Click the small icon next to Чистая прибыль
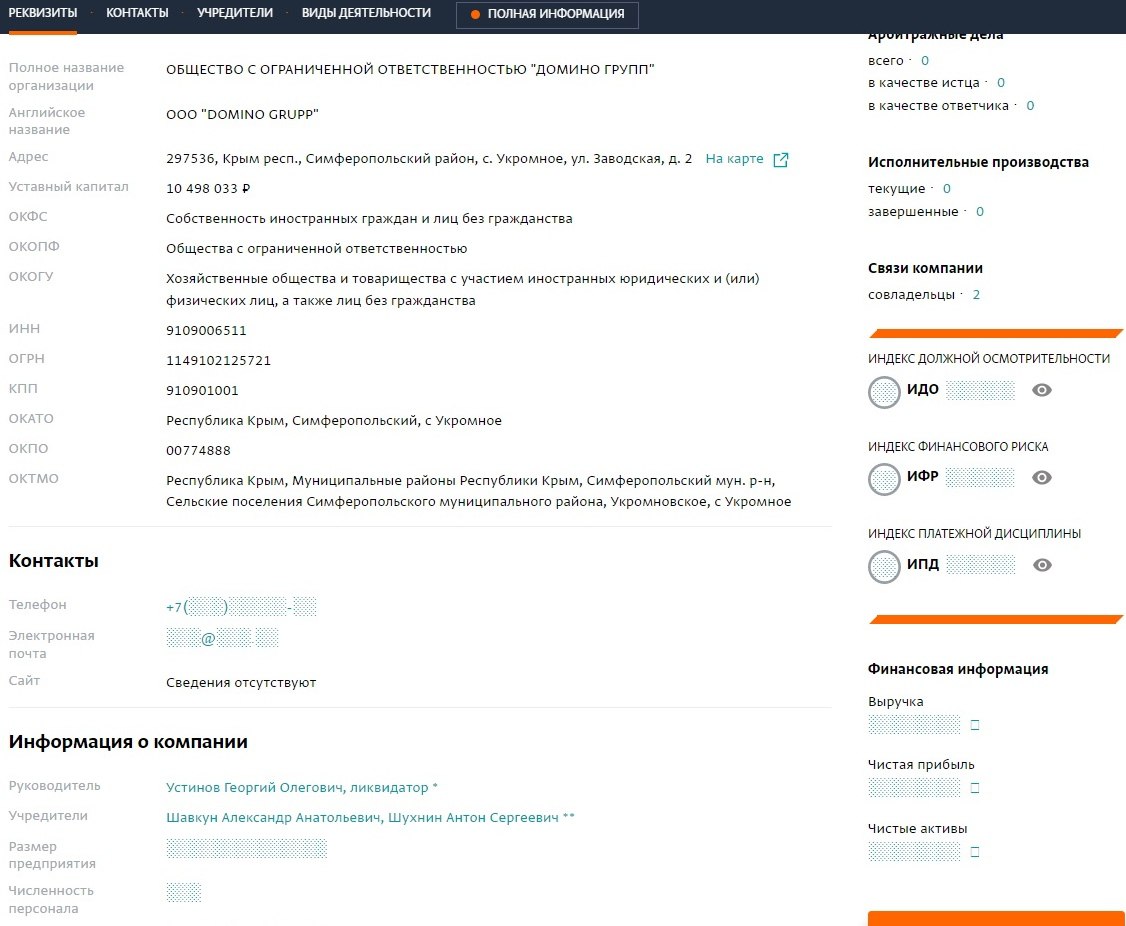The width and height of the screenshot is (1126, 926). coord(975,788)
